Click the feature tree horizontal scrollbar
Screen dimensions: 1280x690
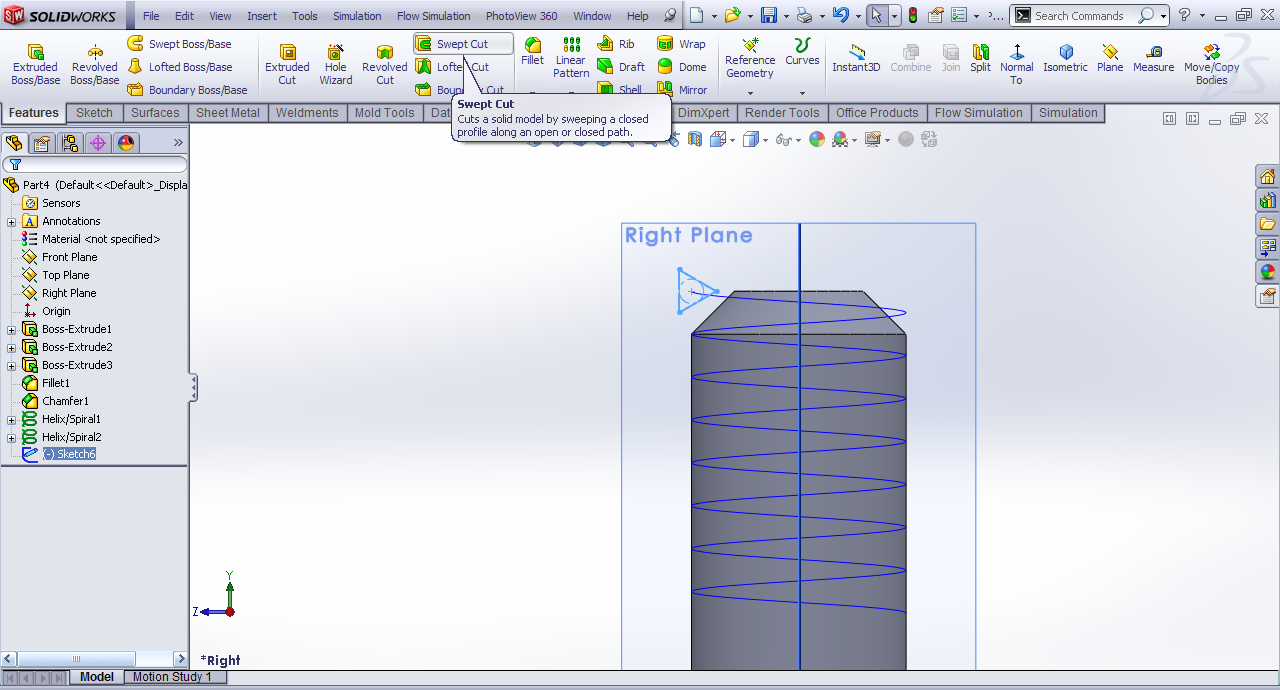point(75,659)
